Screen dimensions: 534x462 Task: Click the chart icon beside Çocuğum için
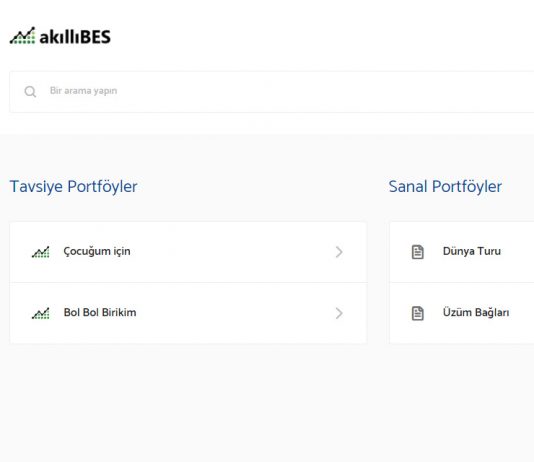[41, 252]
